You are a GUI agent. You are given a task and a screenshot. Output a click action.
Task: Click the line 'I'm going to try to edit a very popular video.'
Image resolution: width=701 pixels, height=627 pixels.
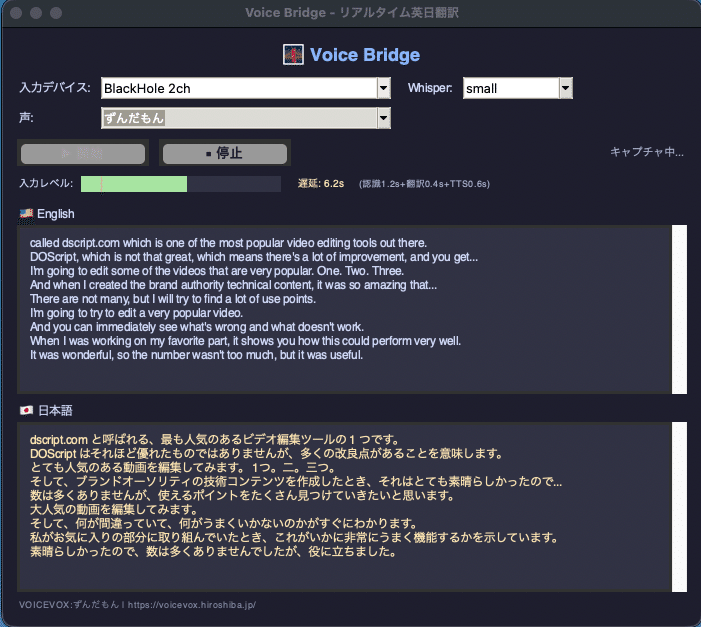coord(136,313)
